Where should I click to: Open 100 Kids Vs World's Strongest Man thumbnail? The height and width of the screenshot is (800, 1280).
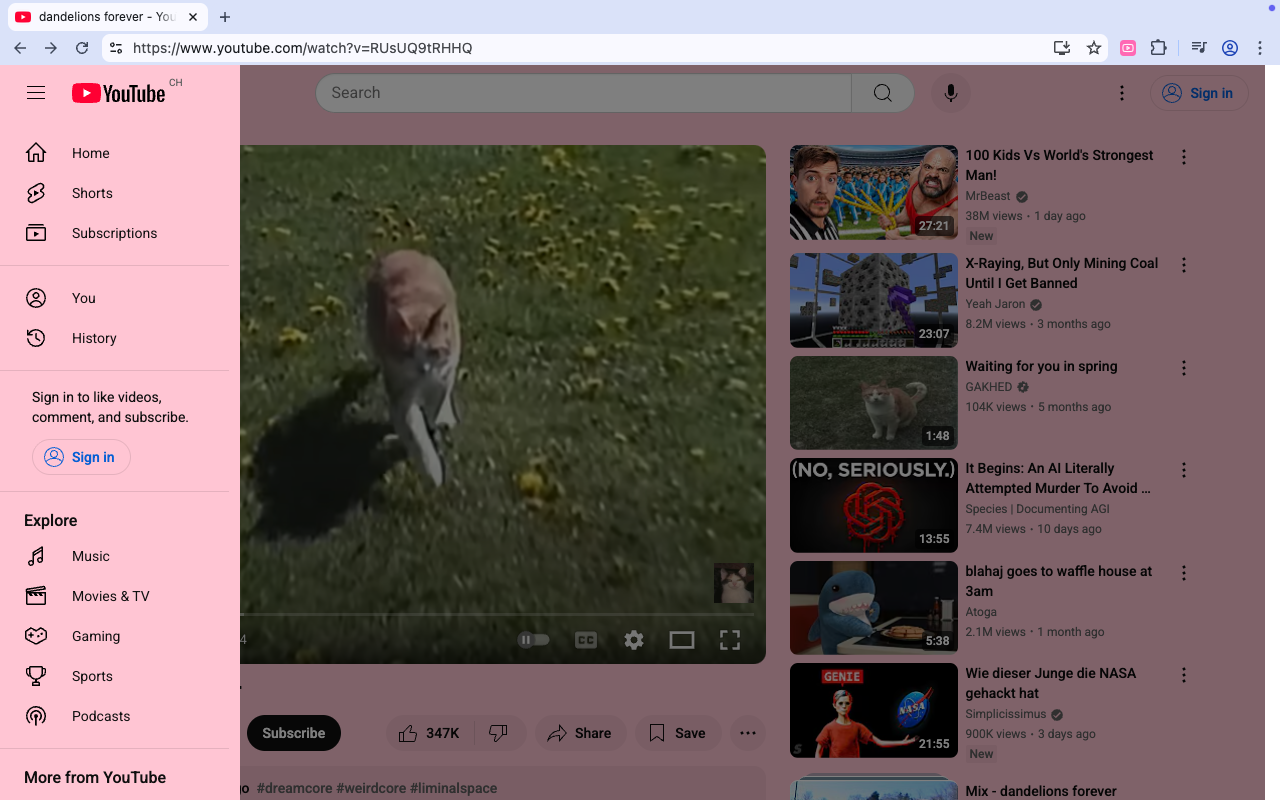coord(874,193)
